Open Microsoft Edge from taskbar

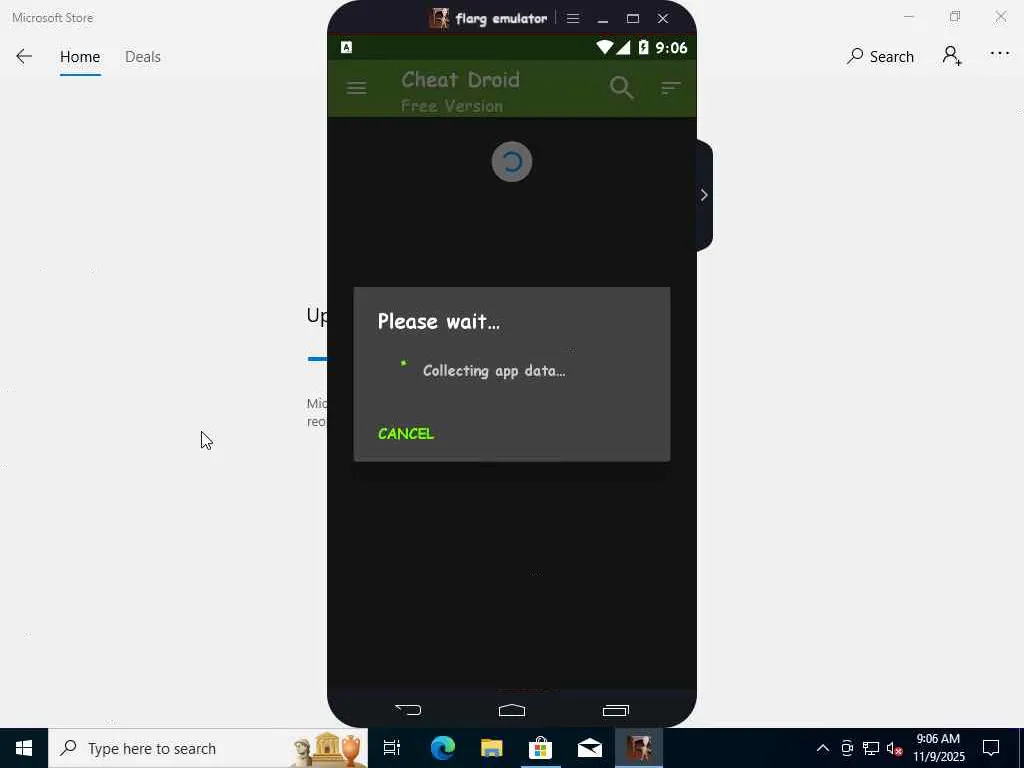442,748
